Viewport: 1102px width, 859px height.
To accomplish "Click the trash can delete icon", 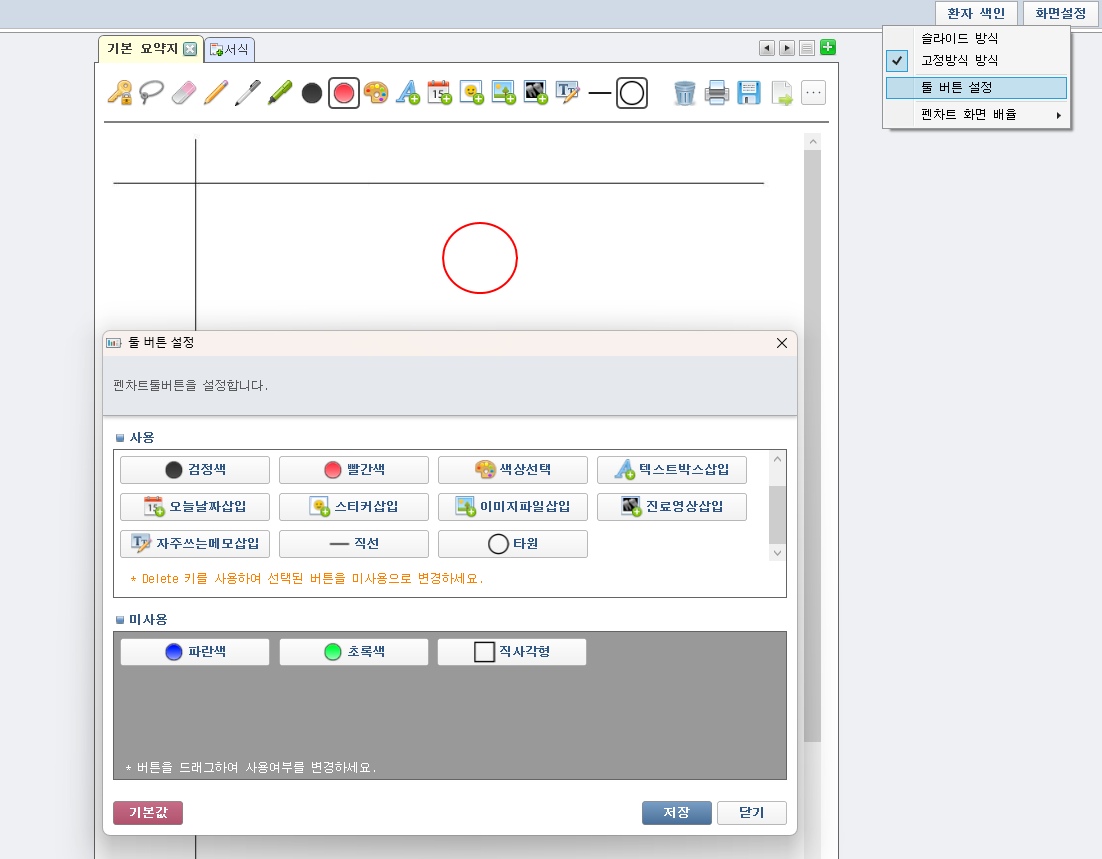I will tap(684, 93).
